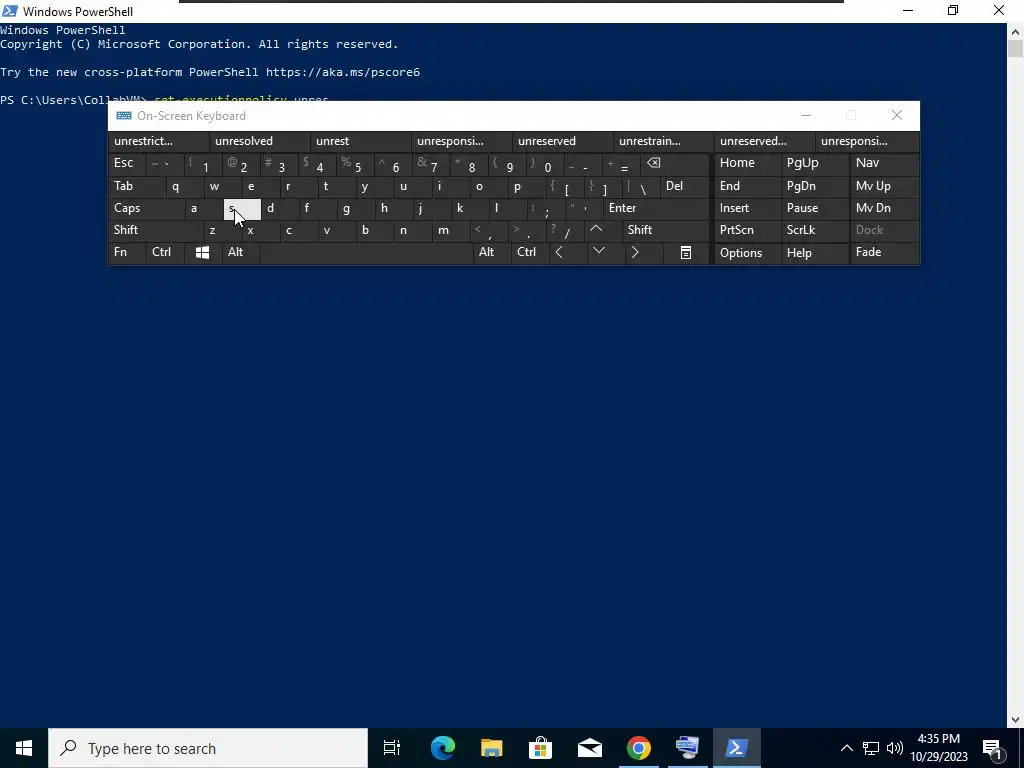Tap the context menu key on the keyboard
Image resolution: width=1024 pixels, height=768 pixels.
685,252
